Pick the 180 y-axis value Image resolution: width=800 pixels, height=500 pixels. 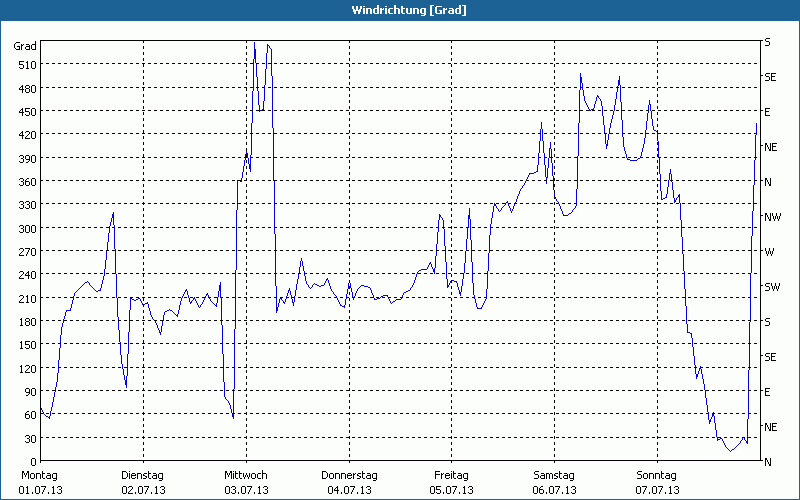28,321
